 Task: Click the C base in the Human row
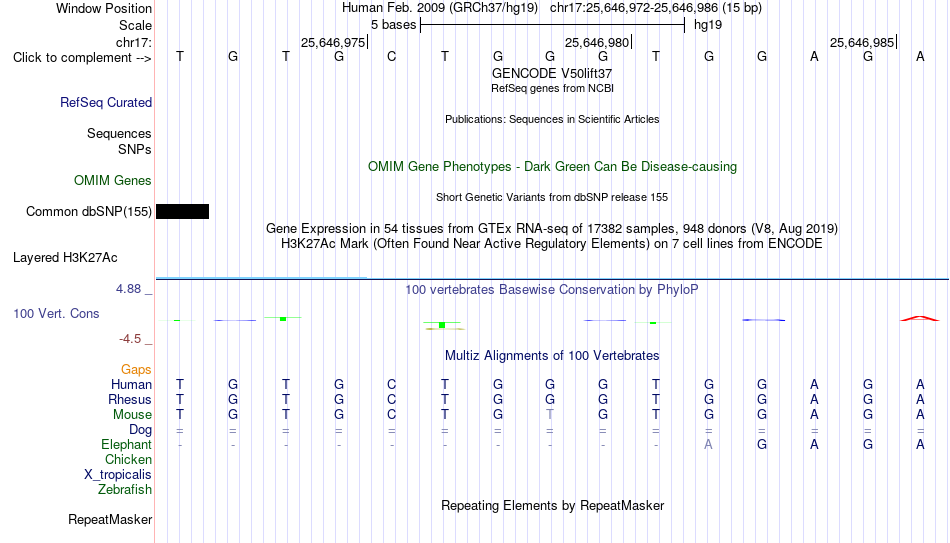pos(391,385)
